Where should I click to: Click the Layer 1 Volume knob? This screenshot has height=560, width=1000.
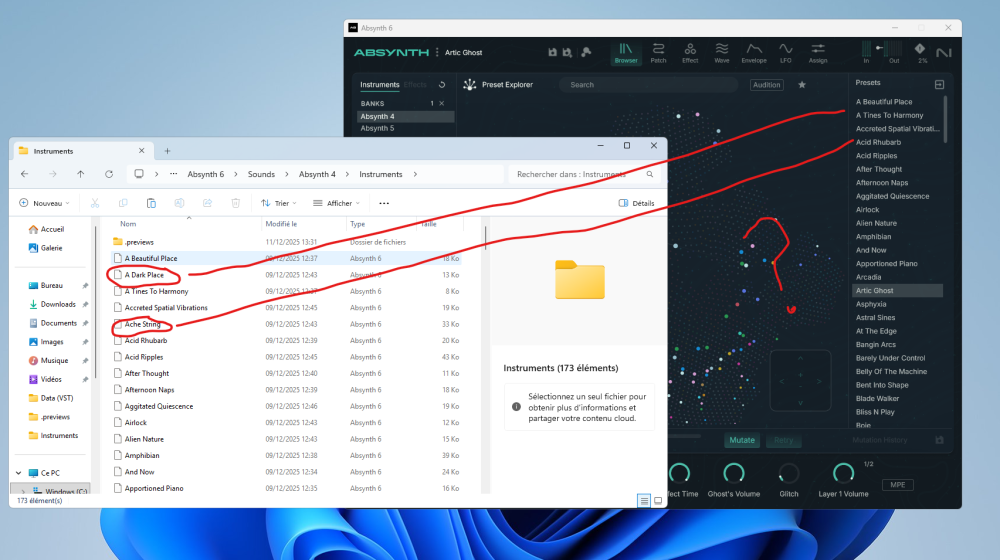click(843, 473)
